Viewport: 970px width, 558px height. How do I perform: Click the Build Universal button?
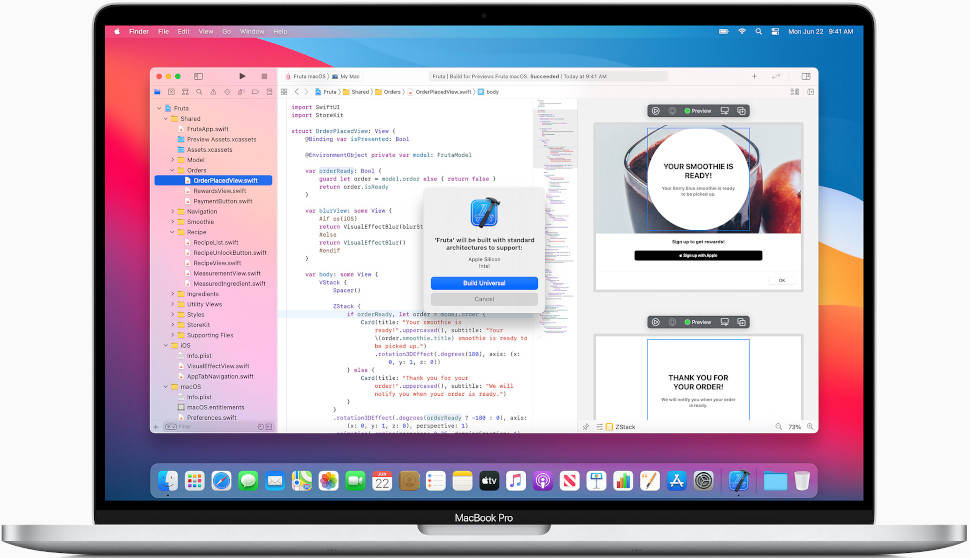click(484, 283)
